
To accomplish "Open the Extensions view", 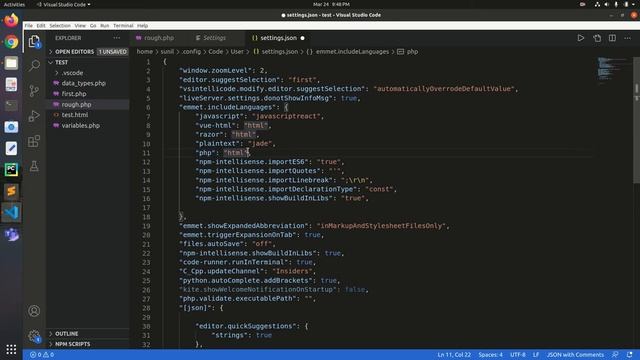I will (x=34, y=141).
